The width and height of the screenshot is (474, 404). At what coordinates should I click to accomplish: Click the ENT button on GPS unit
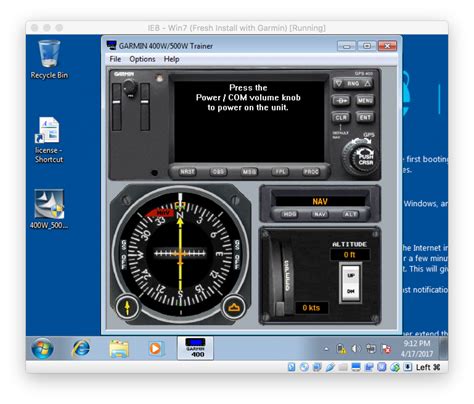pyautogui.click(x=365, y=117)
